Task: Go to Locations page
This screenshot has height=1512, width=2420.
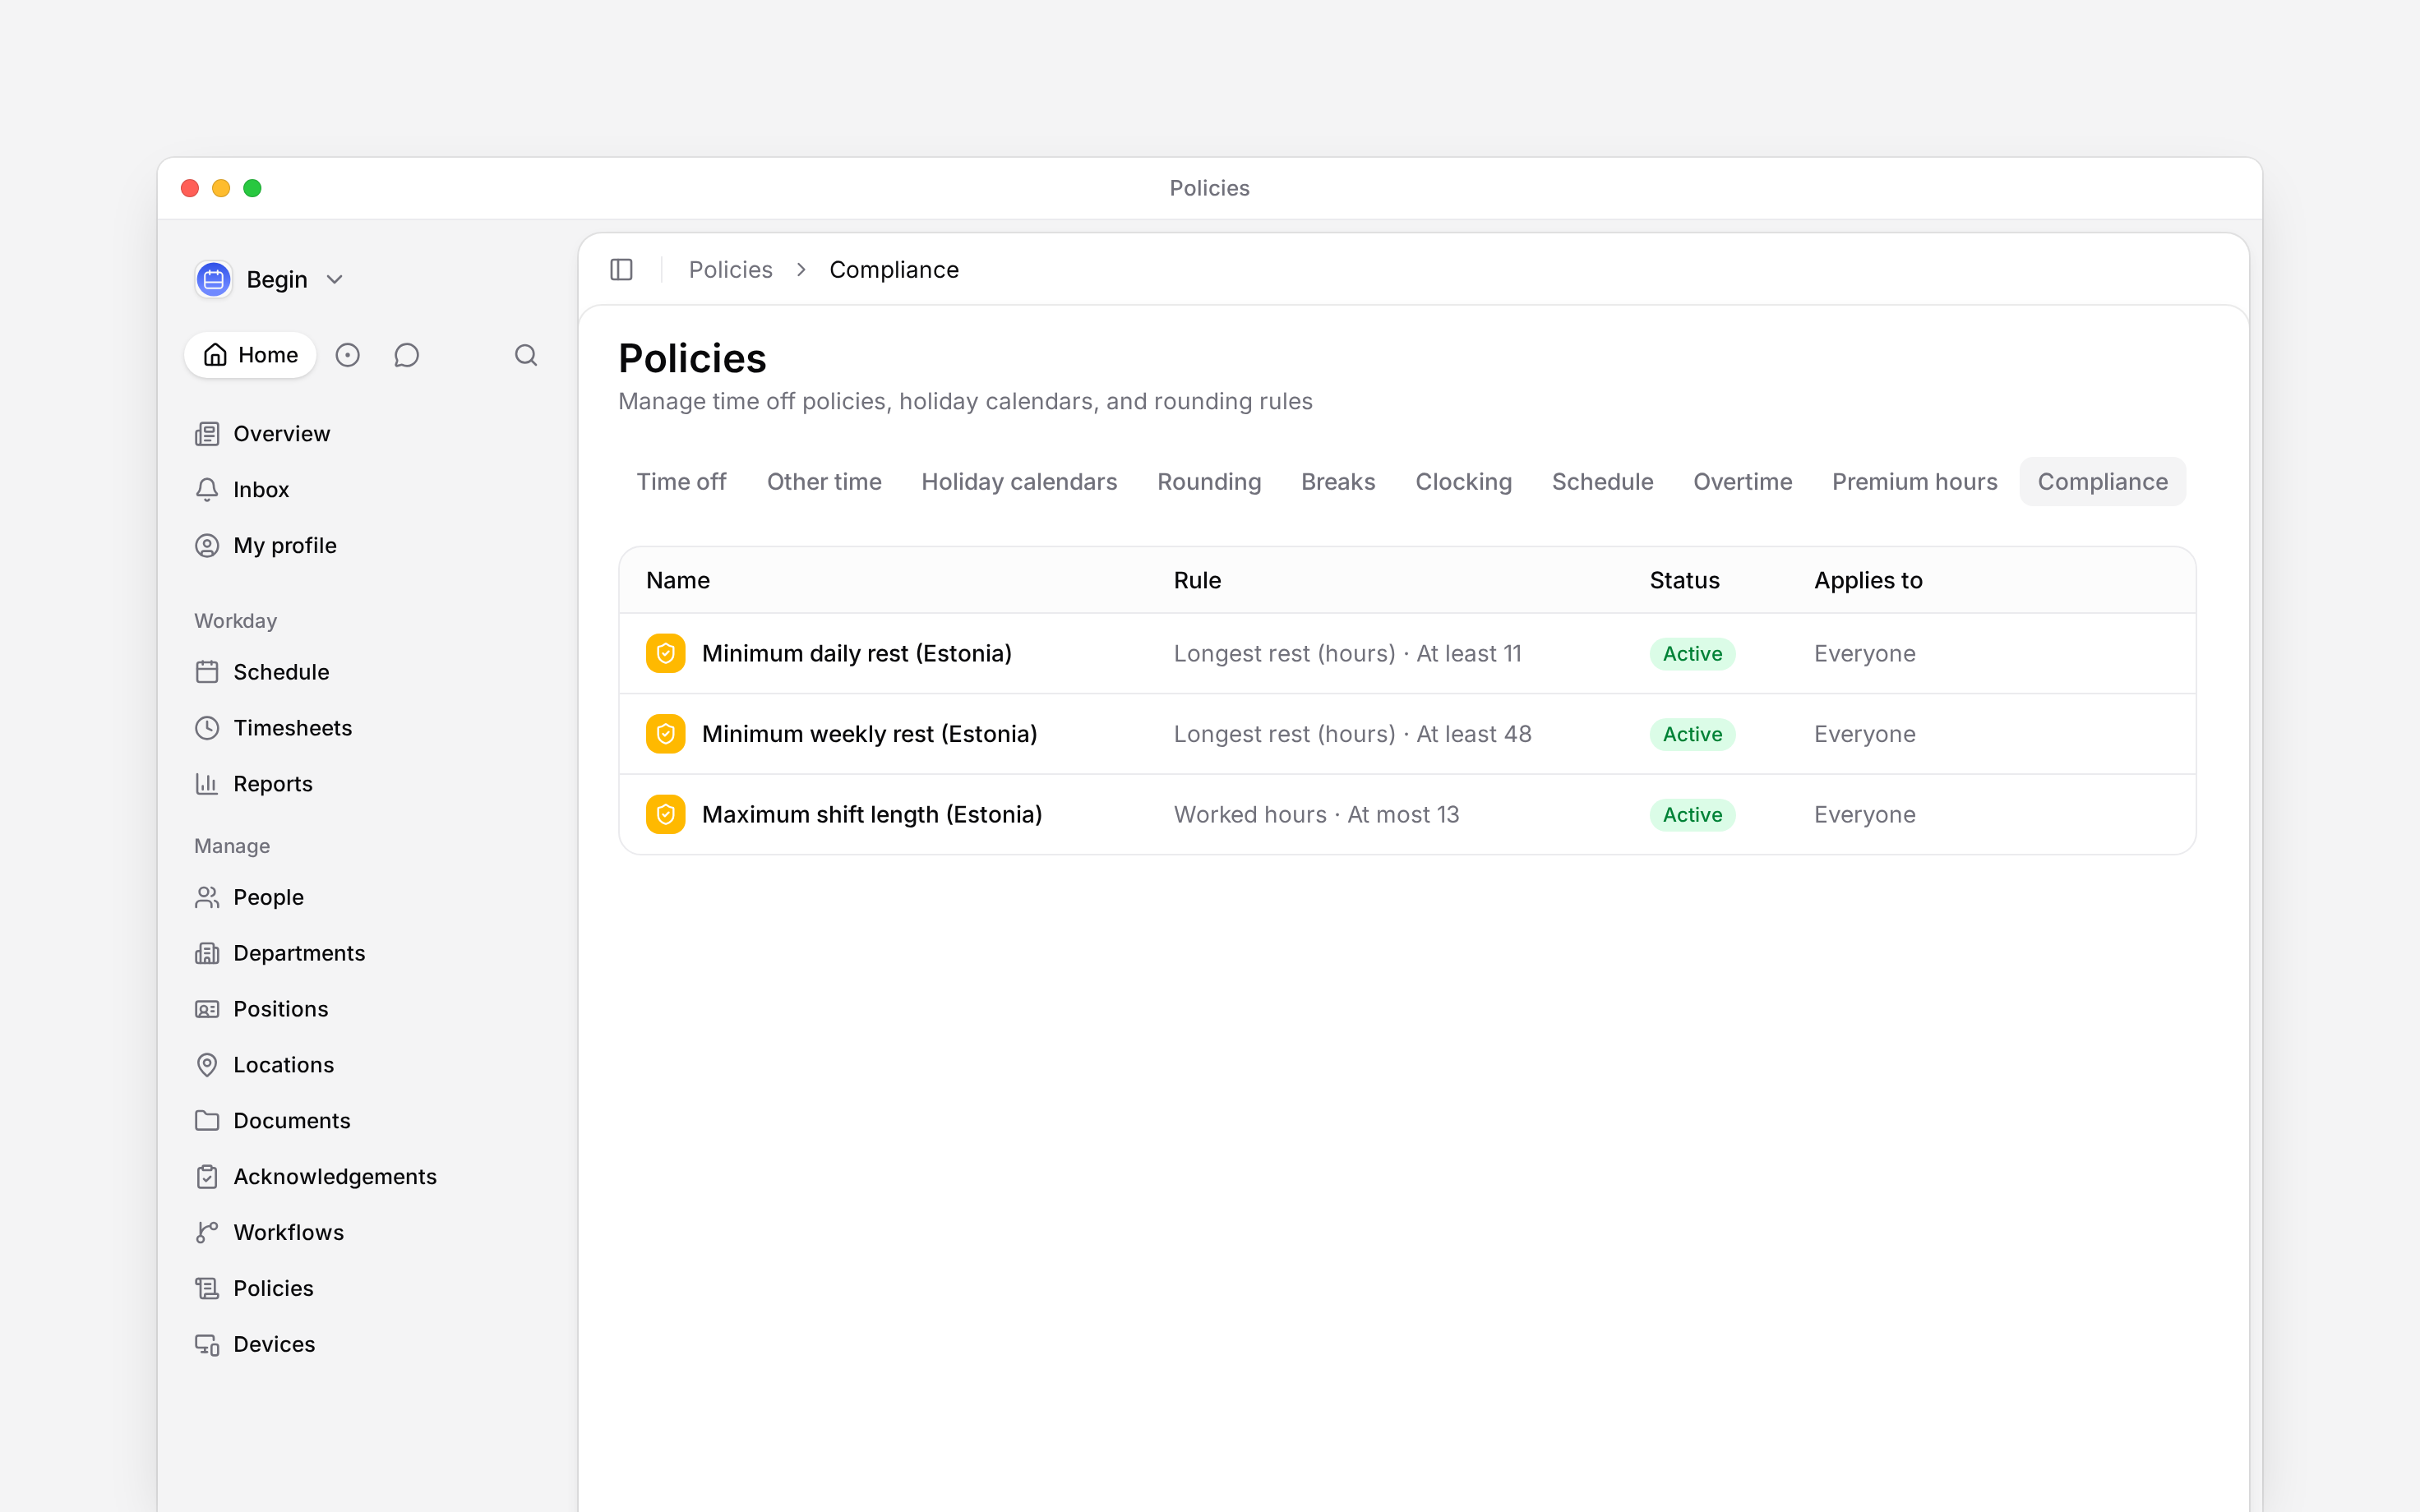Action: point(283,1065)
